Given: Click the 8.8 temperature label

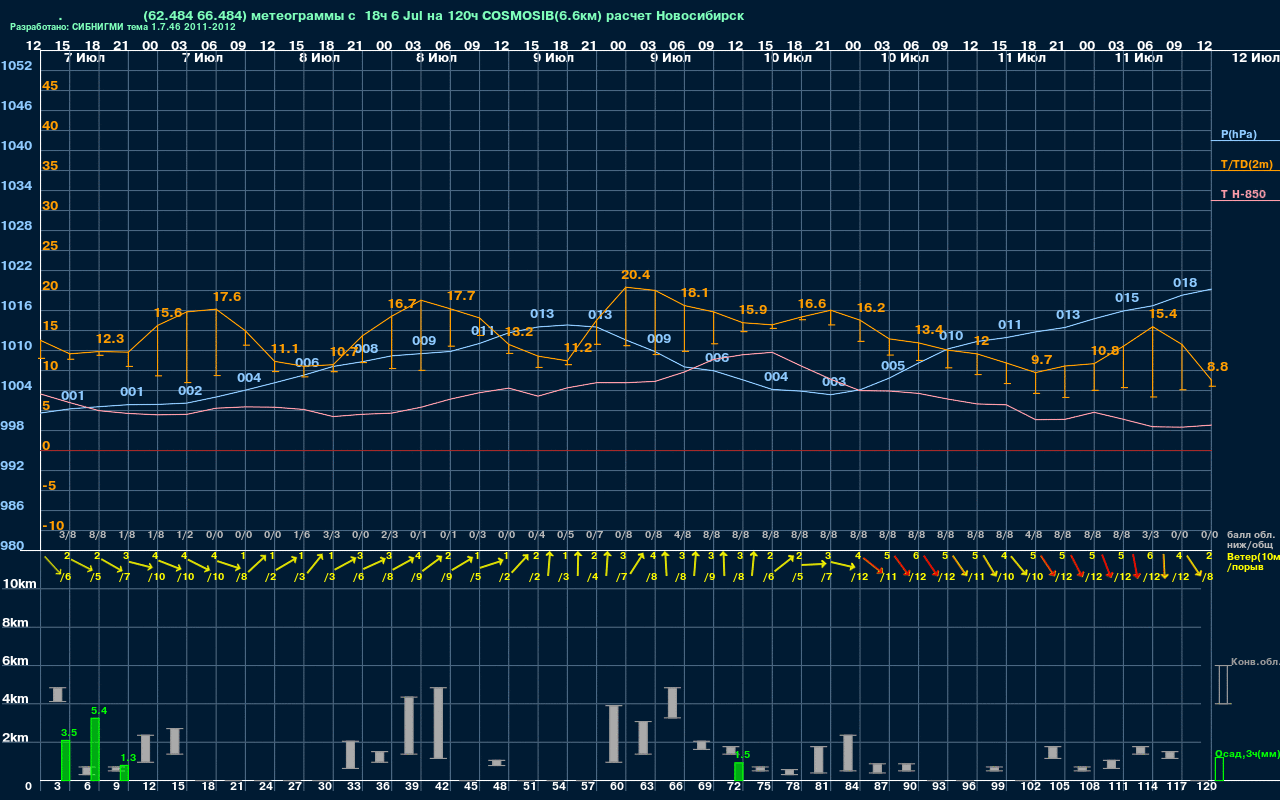Looking at the screenshot, I should pyautogui.click(x=1217, y=367).
